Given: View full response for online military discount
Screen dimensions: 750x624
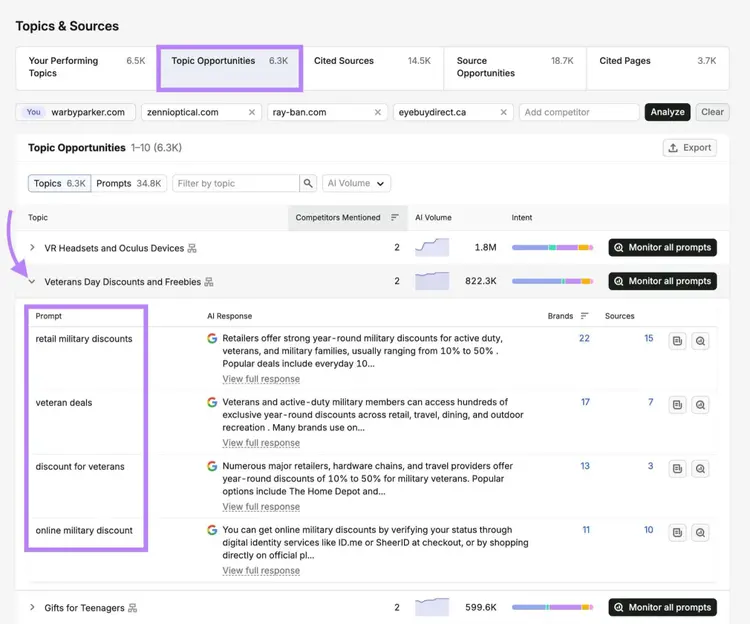Looking at the screenshot, I should (x=261, y=571).
